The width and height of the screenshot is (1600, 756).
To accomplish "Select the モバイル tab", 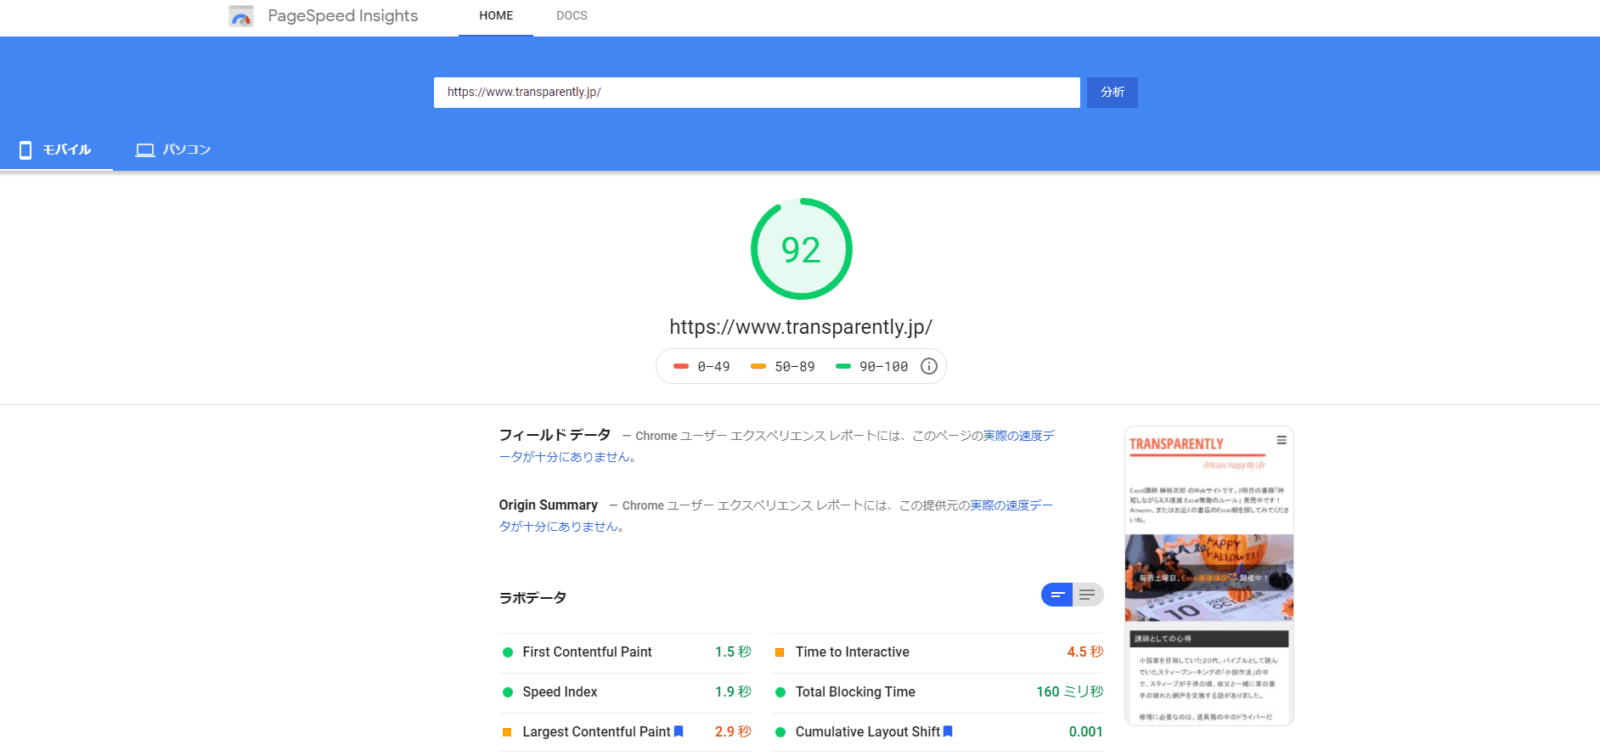I will [x=56, y=150].
